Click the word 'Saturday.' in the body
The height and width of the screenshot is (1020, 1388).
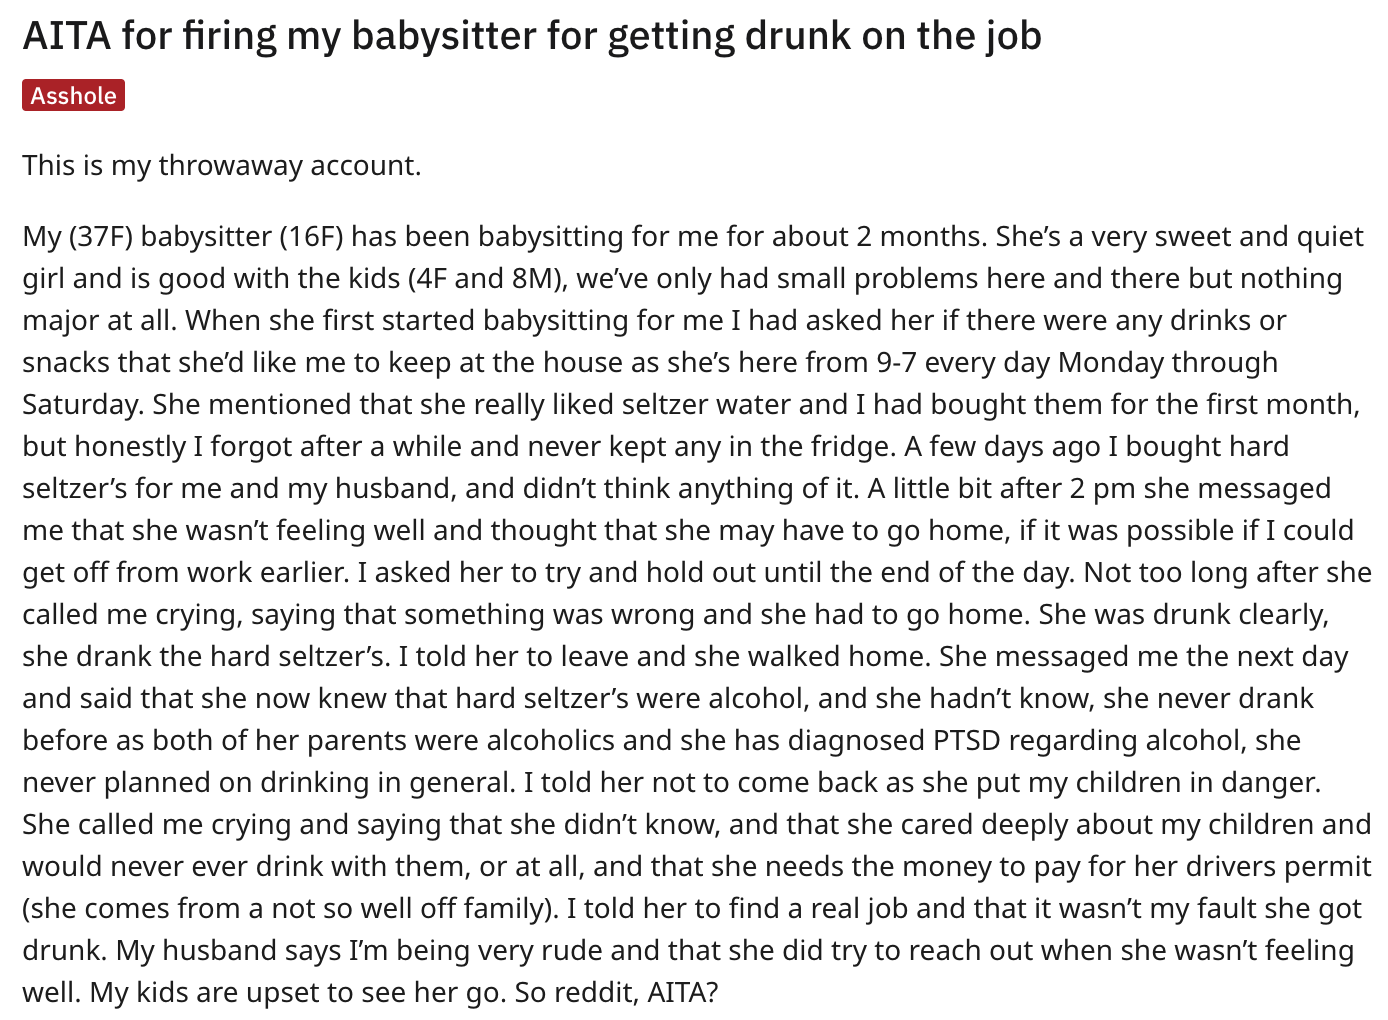pyautogui.click(x=84, y=405)
